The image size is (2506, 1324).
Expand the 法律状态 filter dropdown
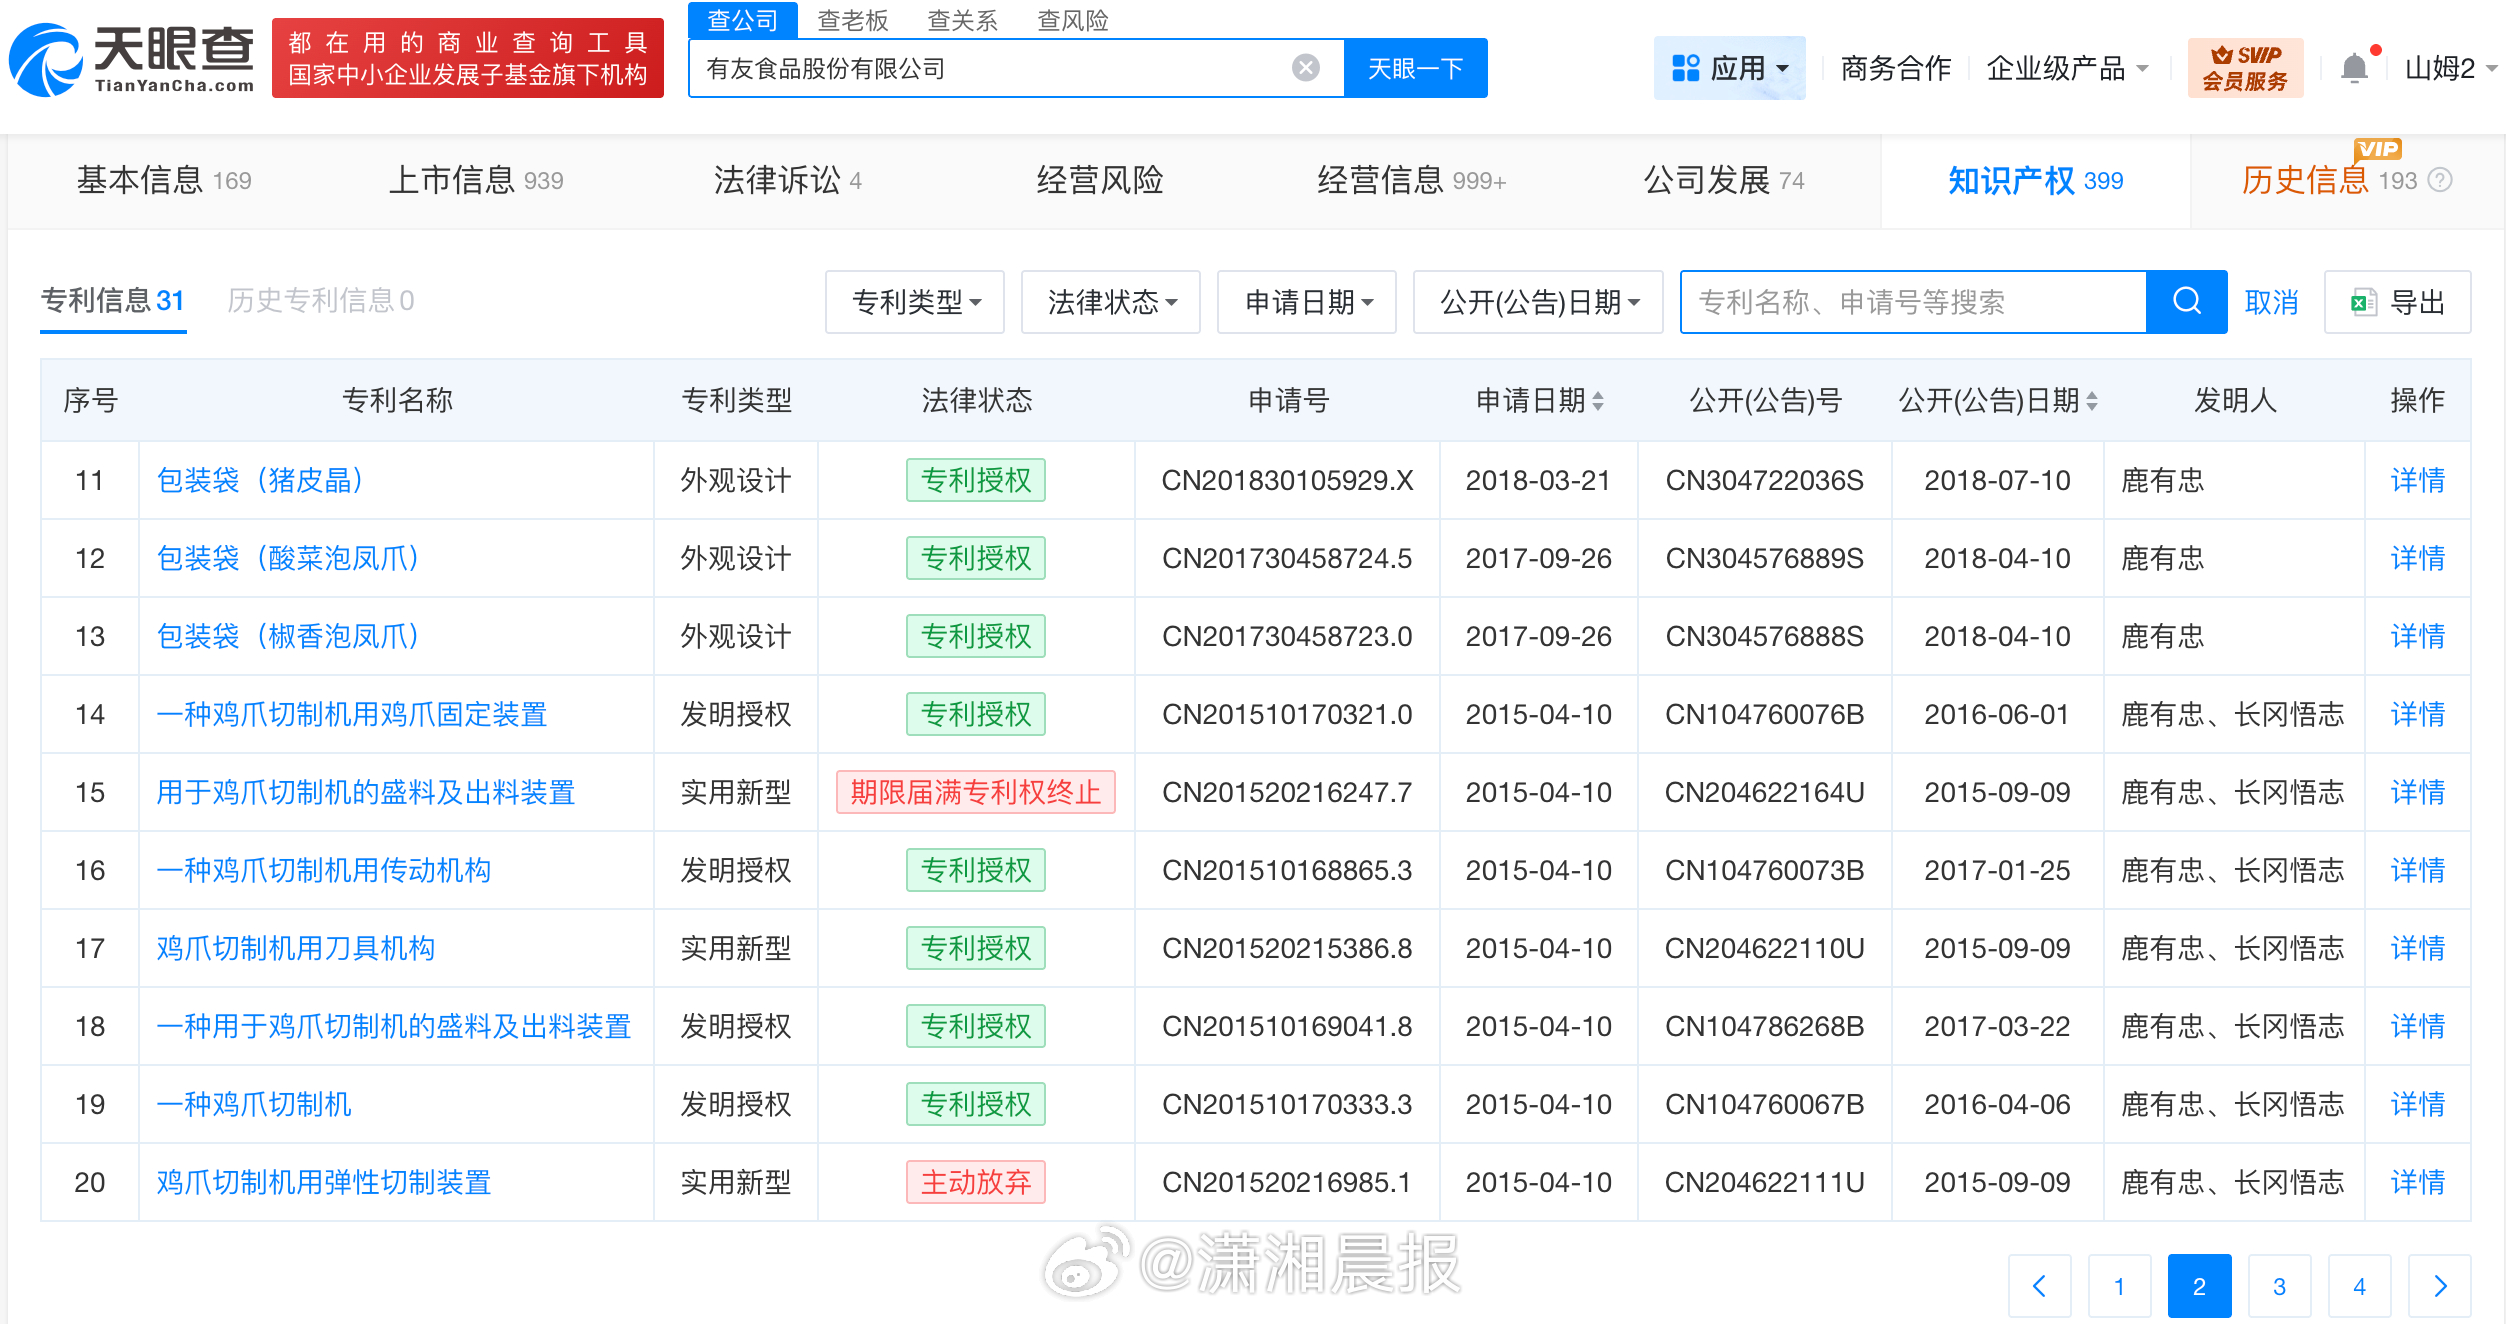(x=1110, y=301)
